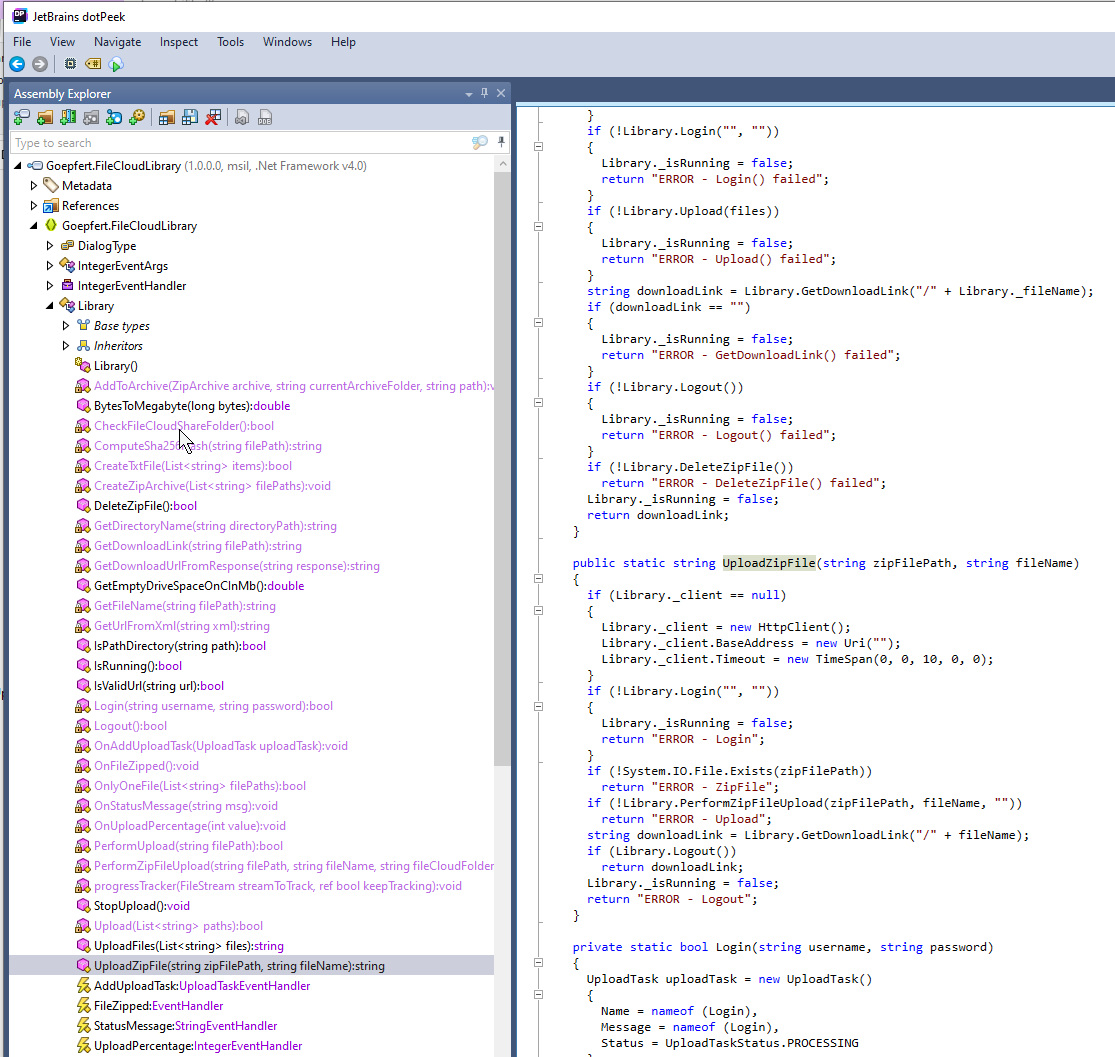This screenshot has height=1057, width=1115.
Task: Click the AddUploadTask event lightning icon
Action: pyautogui.click(x=82, y=986)
